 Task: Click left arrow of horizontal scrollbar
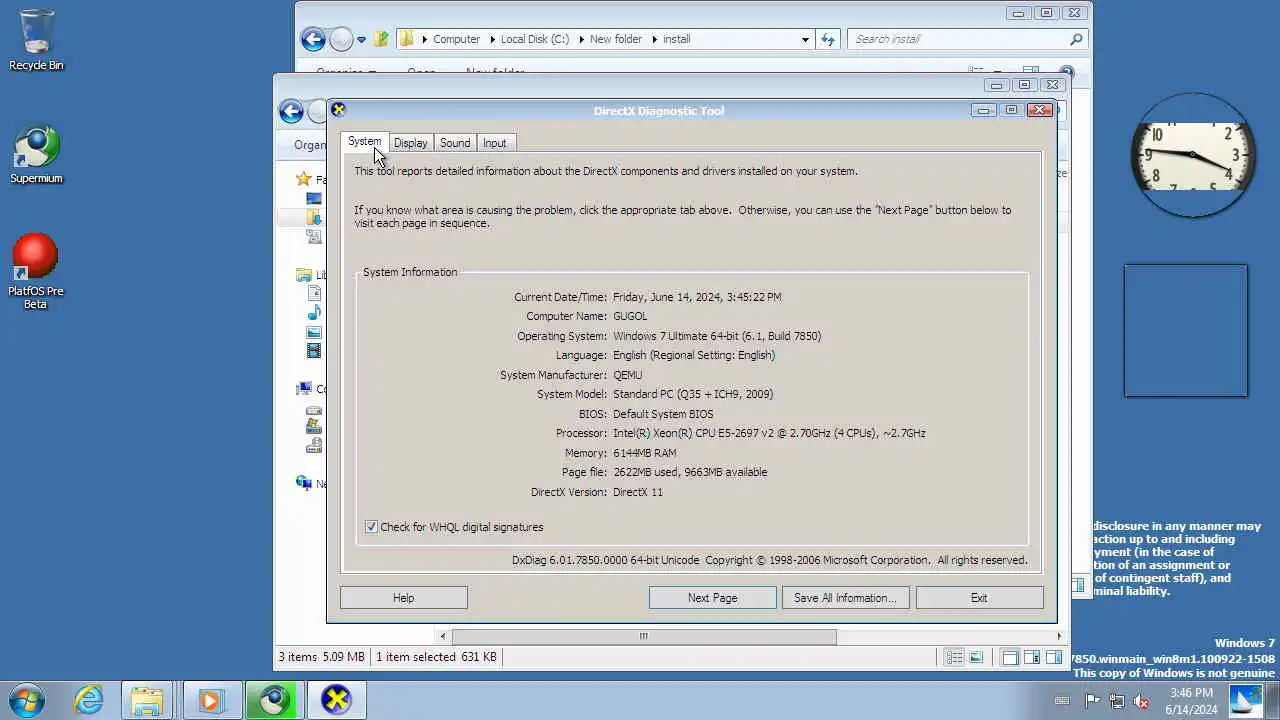pyautogui.click(x=443, y=636)
